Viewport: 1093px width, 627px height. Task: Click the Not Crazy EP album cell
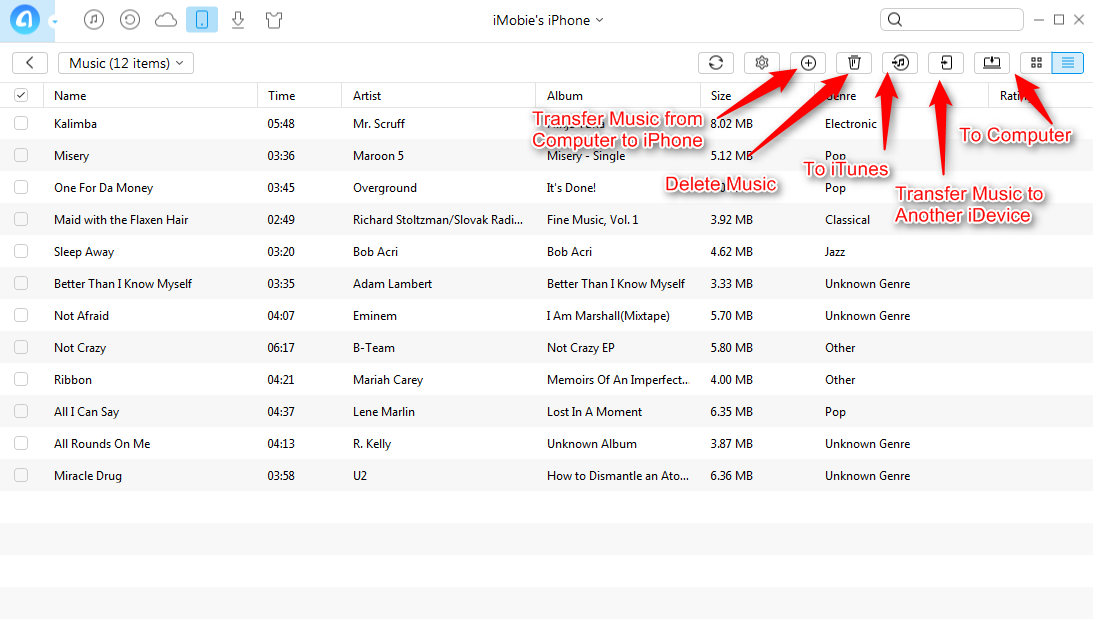(x=581, y=347)
